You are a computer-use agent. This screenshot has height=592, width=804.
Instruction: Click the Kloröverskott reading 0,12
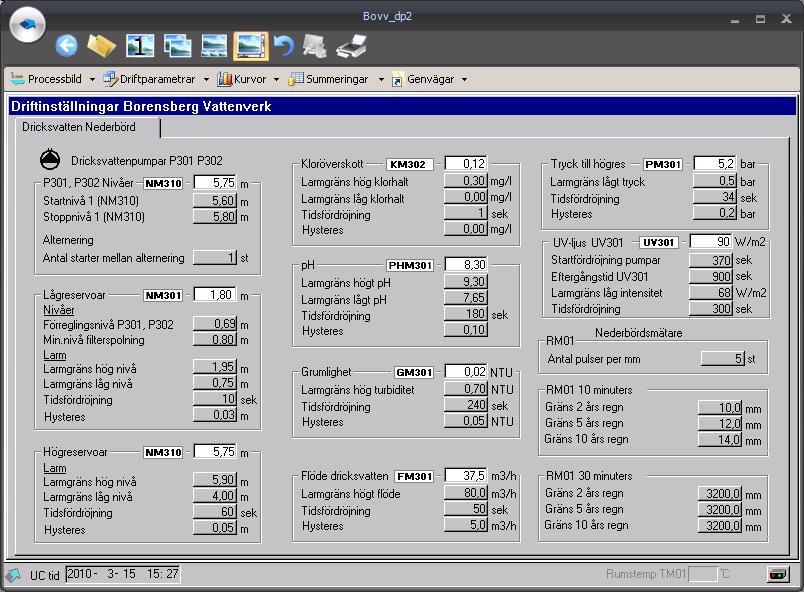(x=466, y=164)
